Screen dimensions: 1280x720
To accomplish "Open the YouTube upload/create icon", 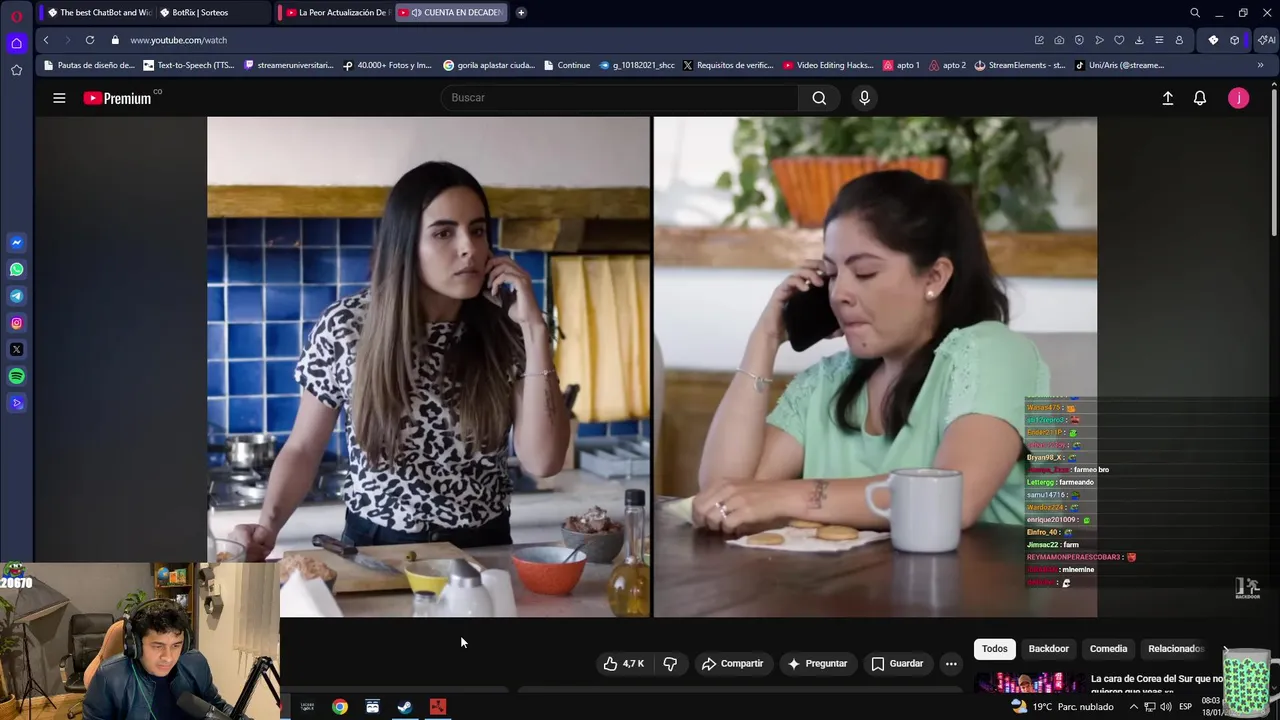I will 1167,98.
